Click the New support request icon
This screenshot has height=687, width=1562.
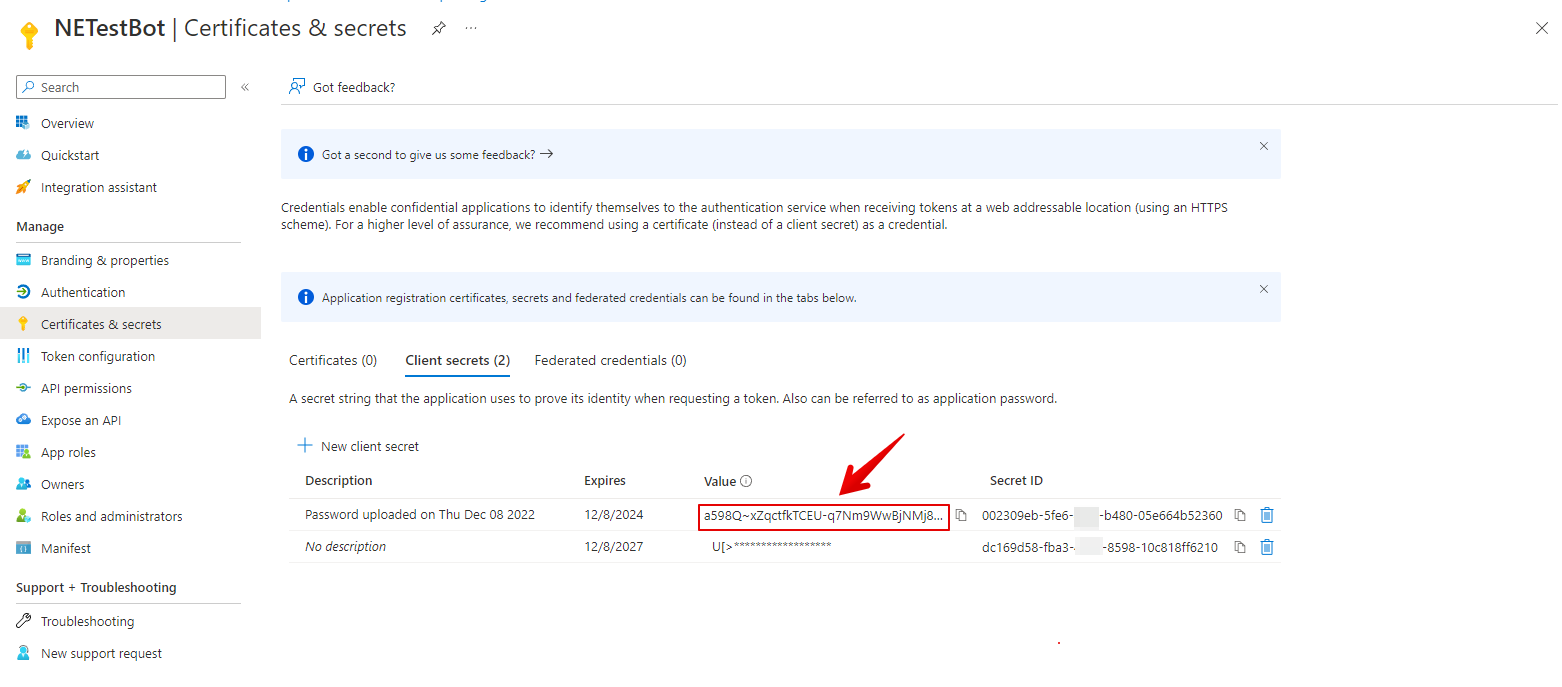coord(23,653)
